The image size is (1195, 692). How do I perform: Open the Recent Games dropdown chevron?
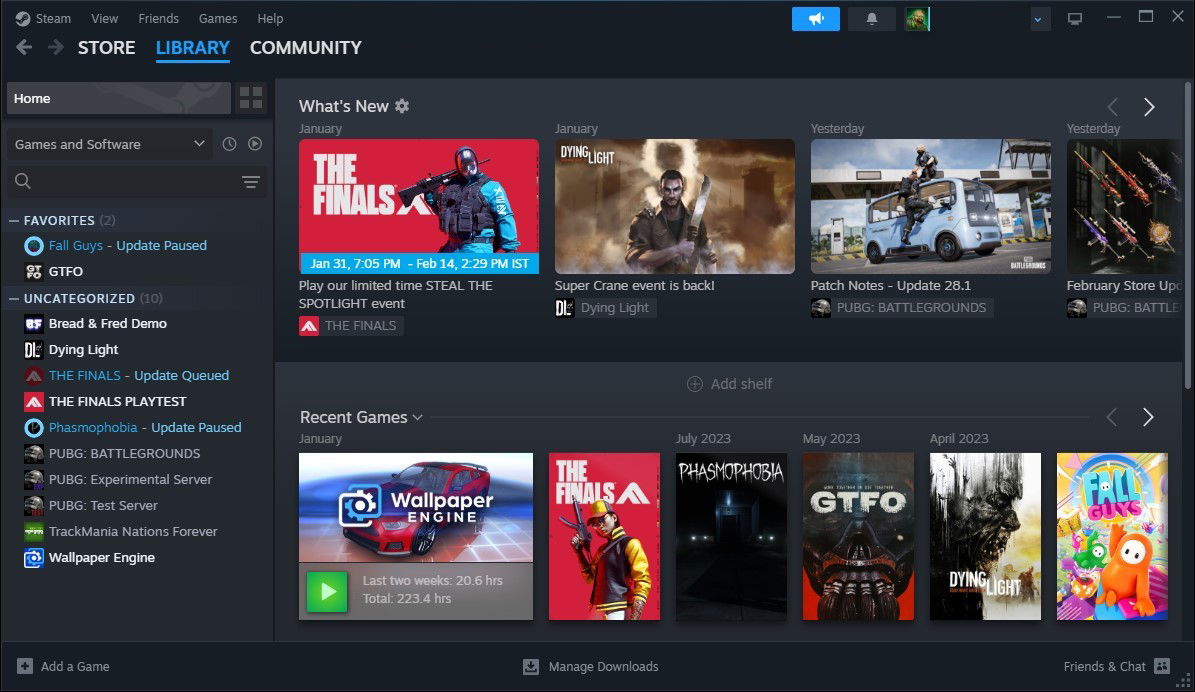417,417
